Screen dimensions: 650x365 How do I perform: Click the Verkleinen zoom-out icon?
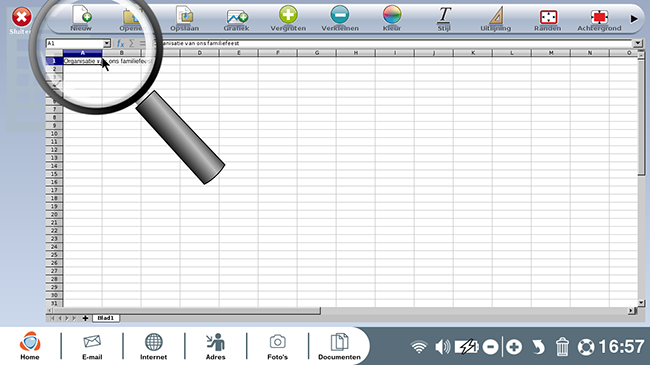[340, 15]
